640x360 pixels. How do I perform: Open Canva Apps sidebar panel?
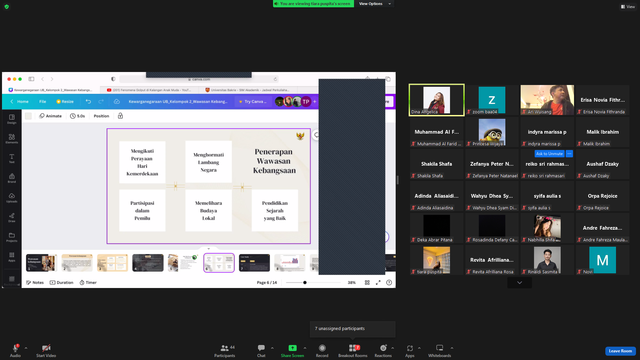tap(11, 257)
